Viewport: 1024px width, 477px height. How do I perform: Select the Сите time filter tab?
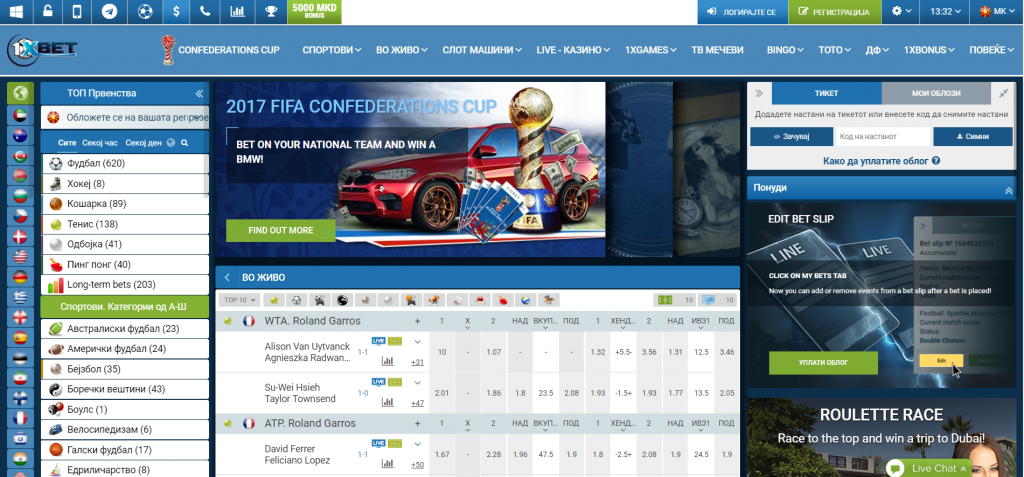tap(67, 142)
